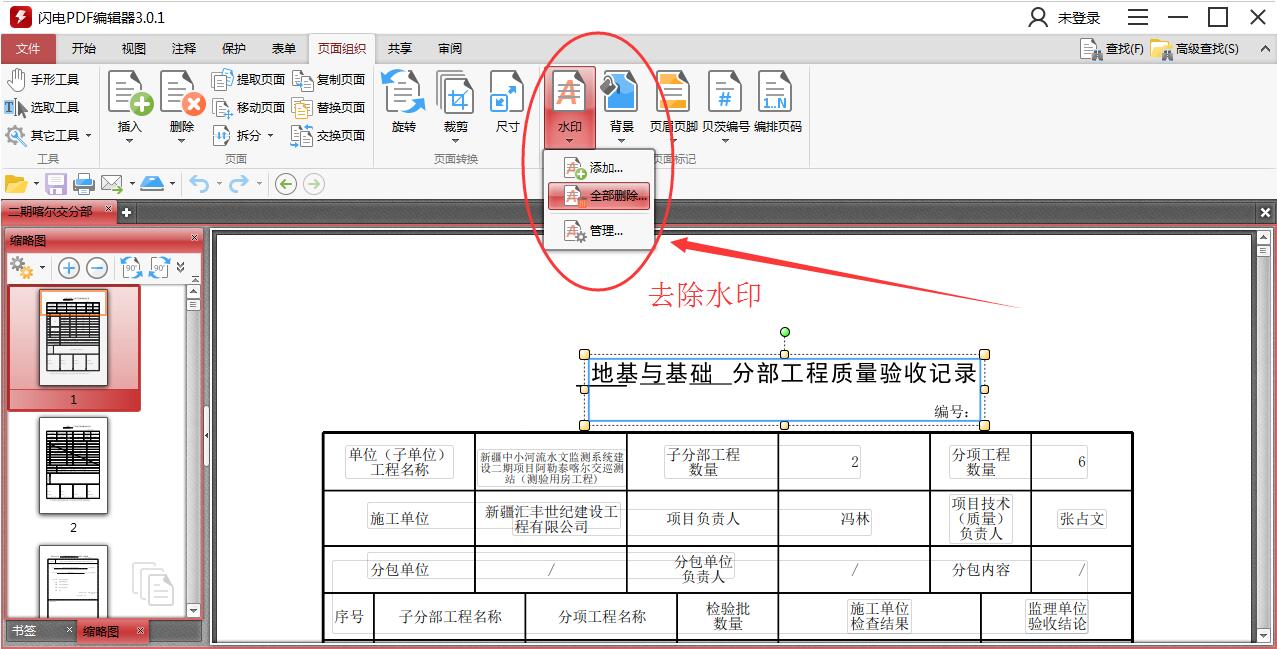Open the 其它工具 dropdown
This screenshot has height=649, width=1277.
(48, 135)
